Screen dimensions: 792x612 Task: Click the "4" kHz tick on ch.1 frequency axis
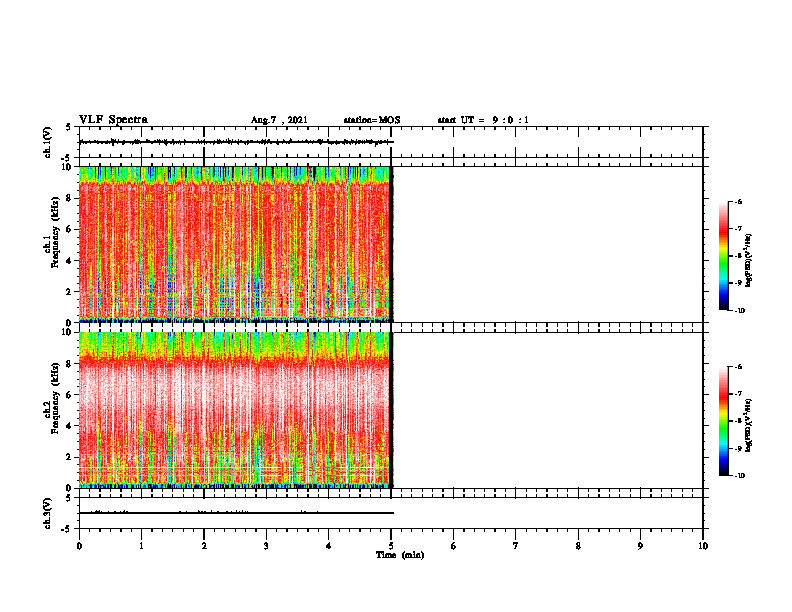70,261
